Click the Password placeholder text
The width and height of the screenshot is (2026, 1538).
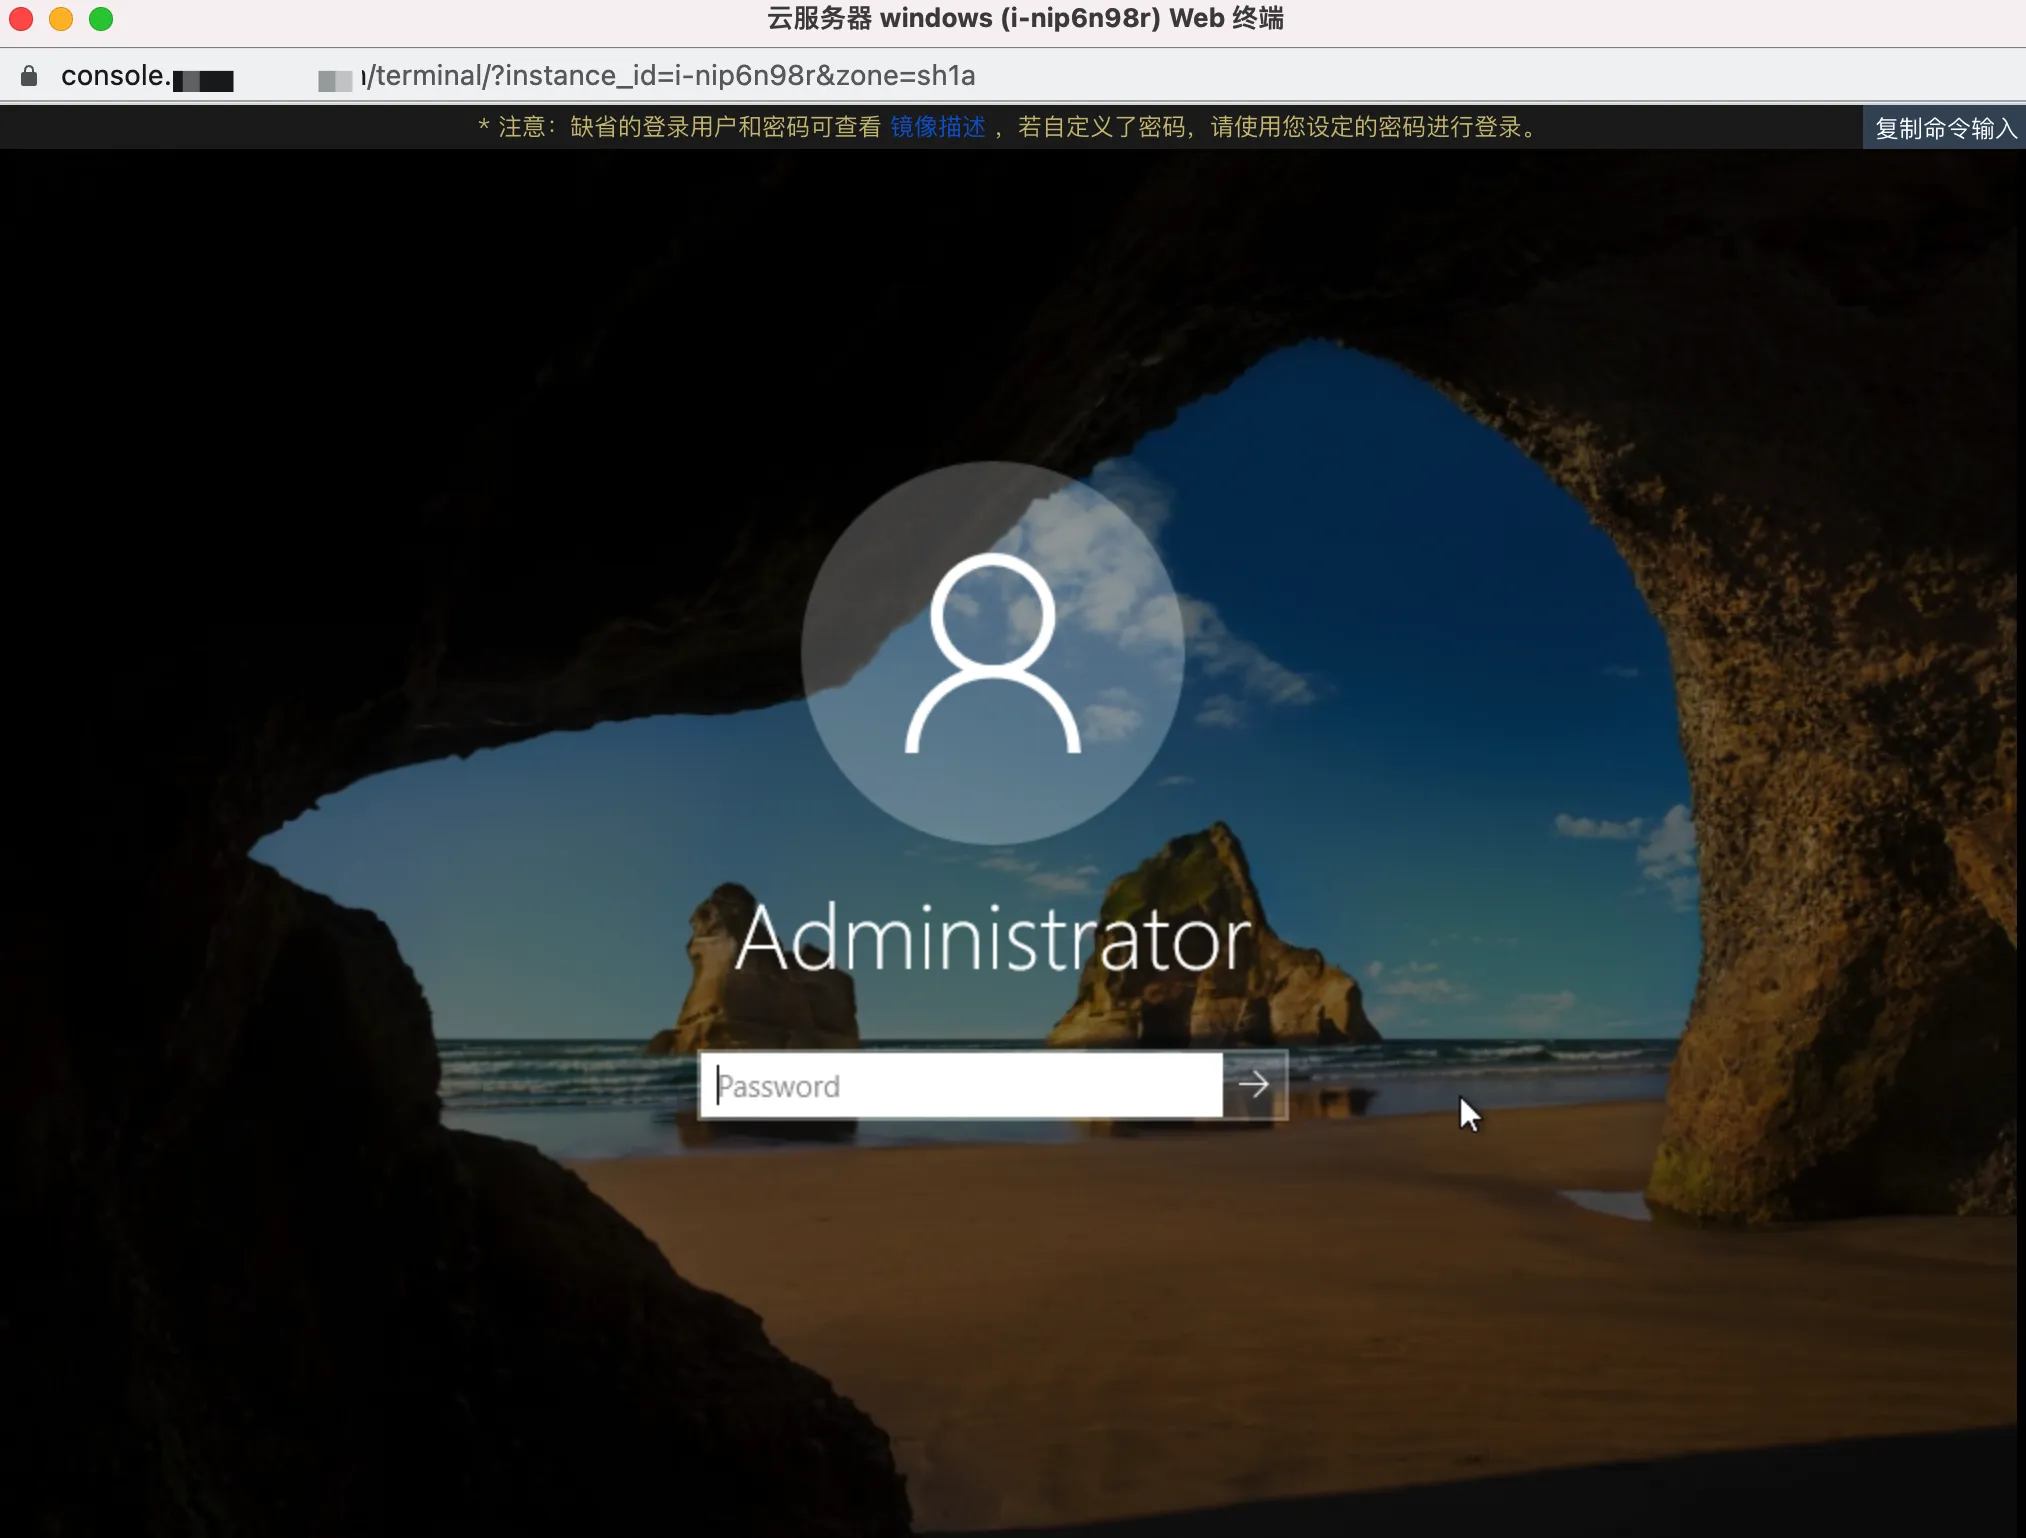[780, 1086]
